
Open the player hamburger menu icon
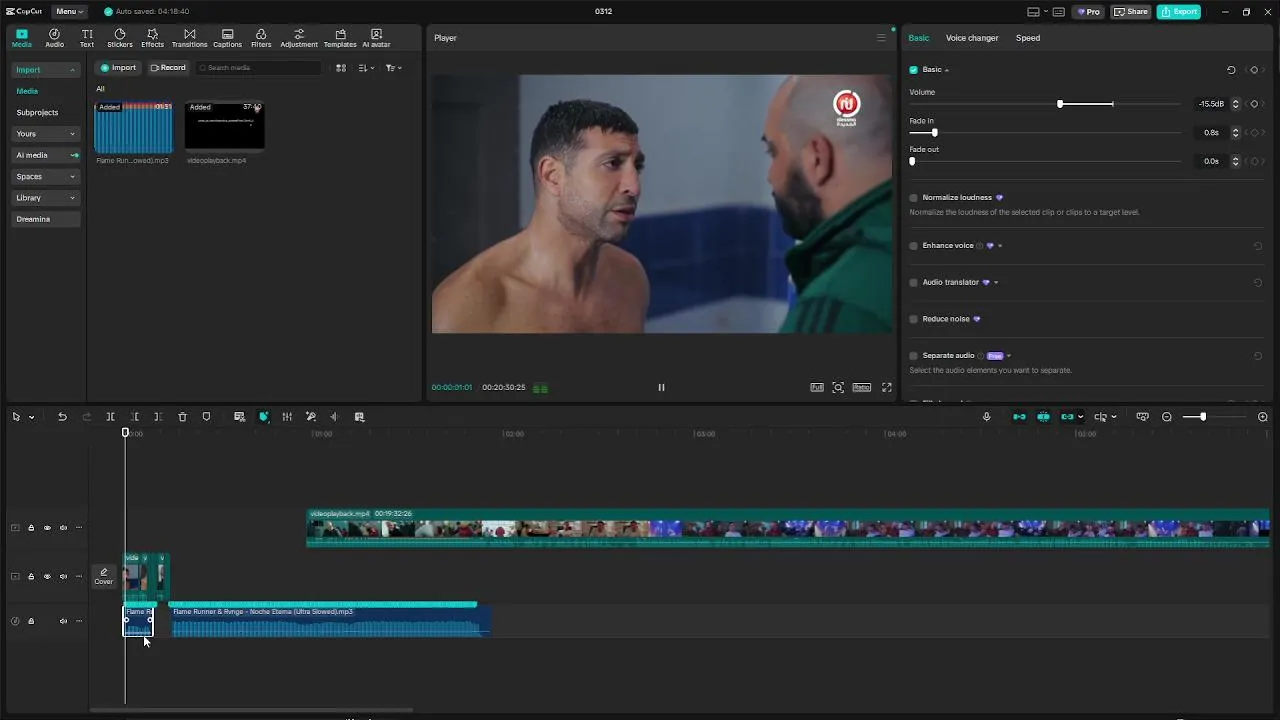point(881,38)
